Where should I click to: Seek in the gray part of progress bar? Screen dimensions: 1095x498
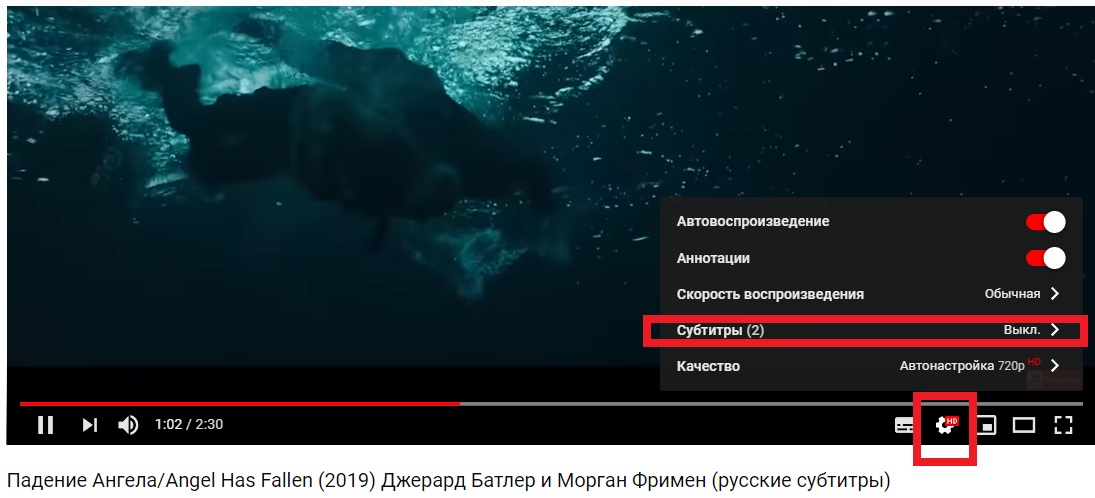pos(771,404)
